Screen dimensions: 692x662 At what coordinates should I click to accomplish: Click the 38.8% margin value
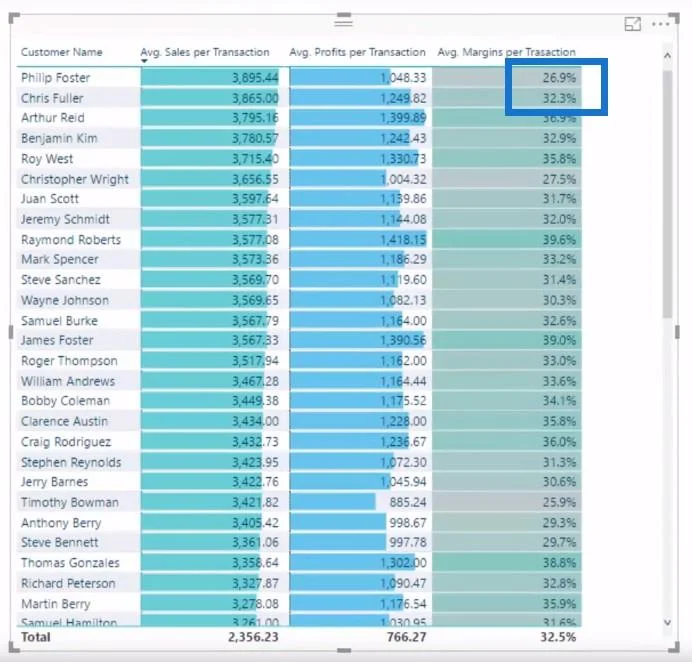tap(559, 563)
